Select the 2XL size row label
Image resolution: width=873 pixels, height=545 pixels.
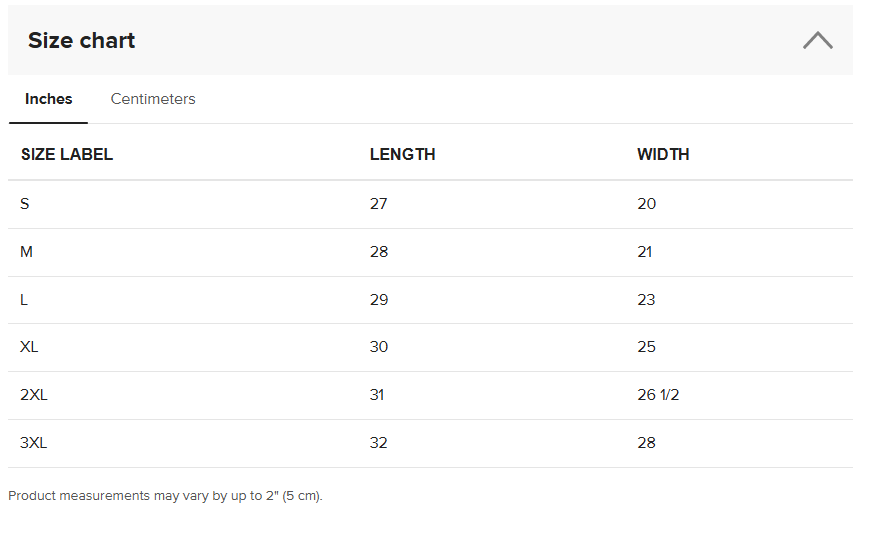34,395
